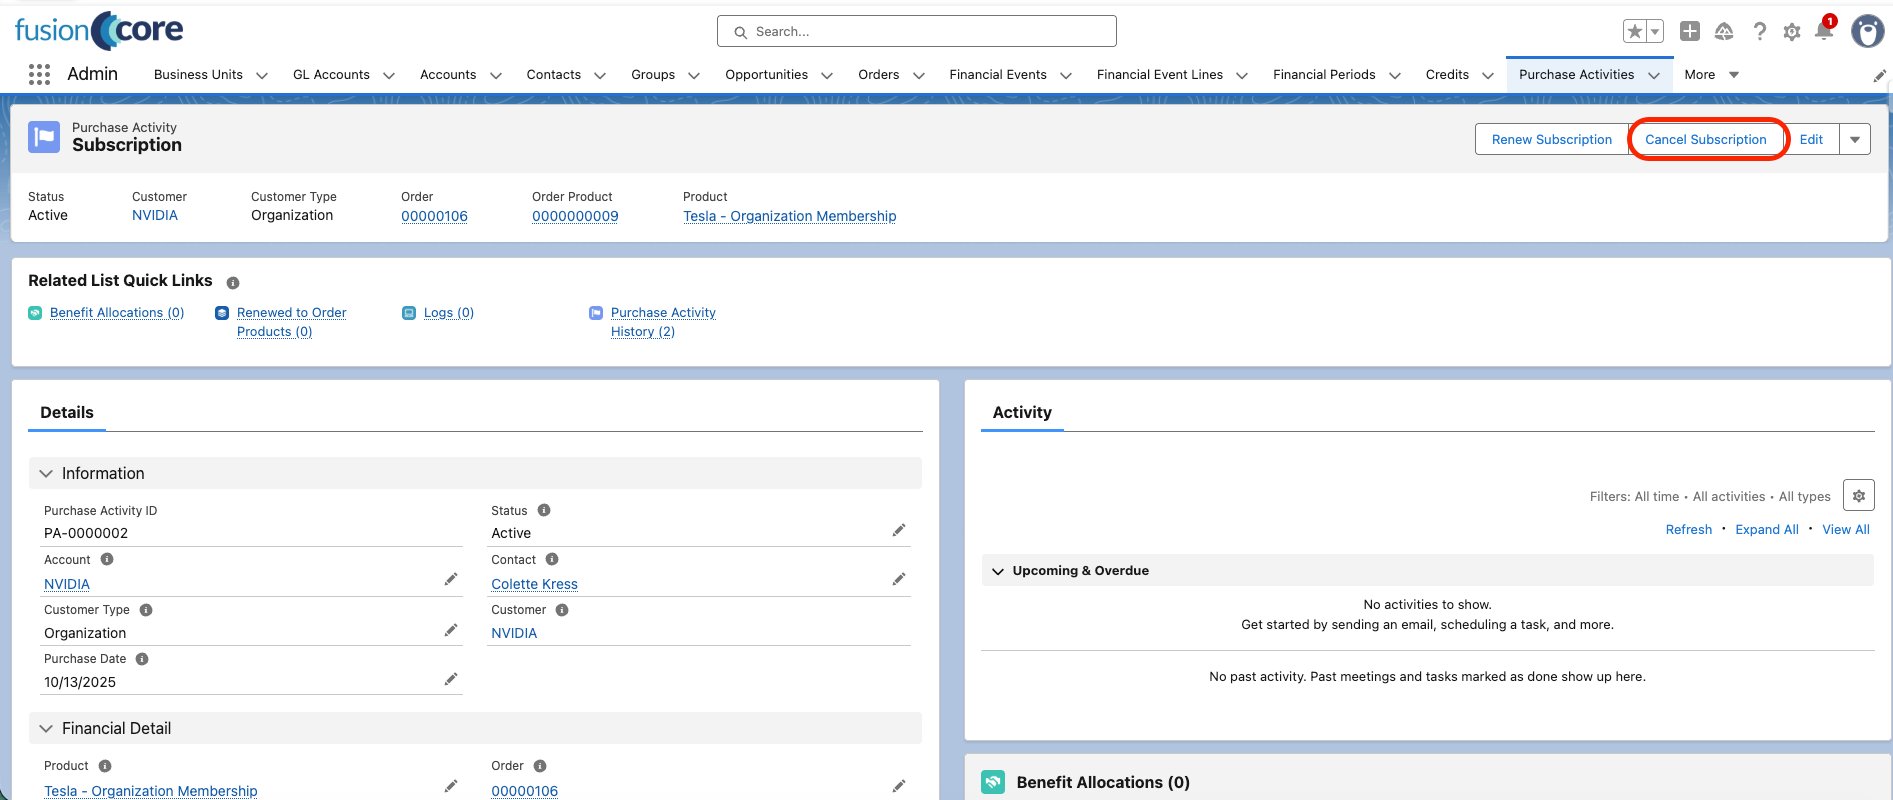The width and height of the screenshot is (1893, 800).
Task: Edit the Account field pencil icon
Action: 451,579
